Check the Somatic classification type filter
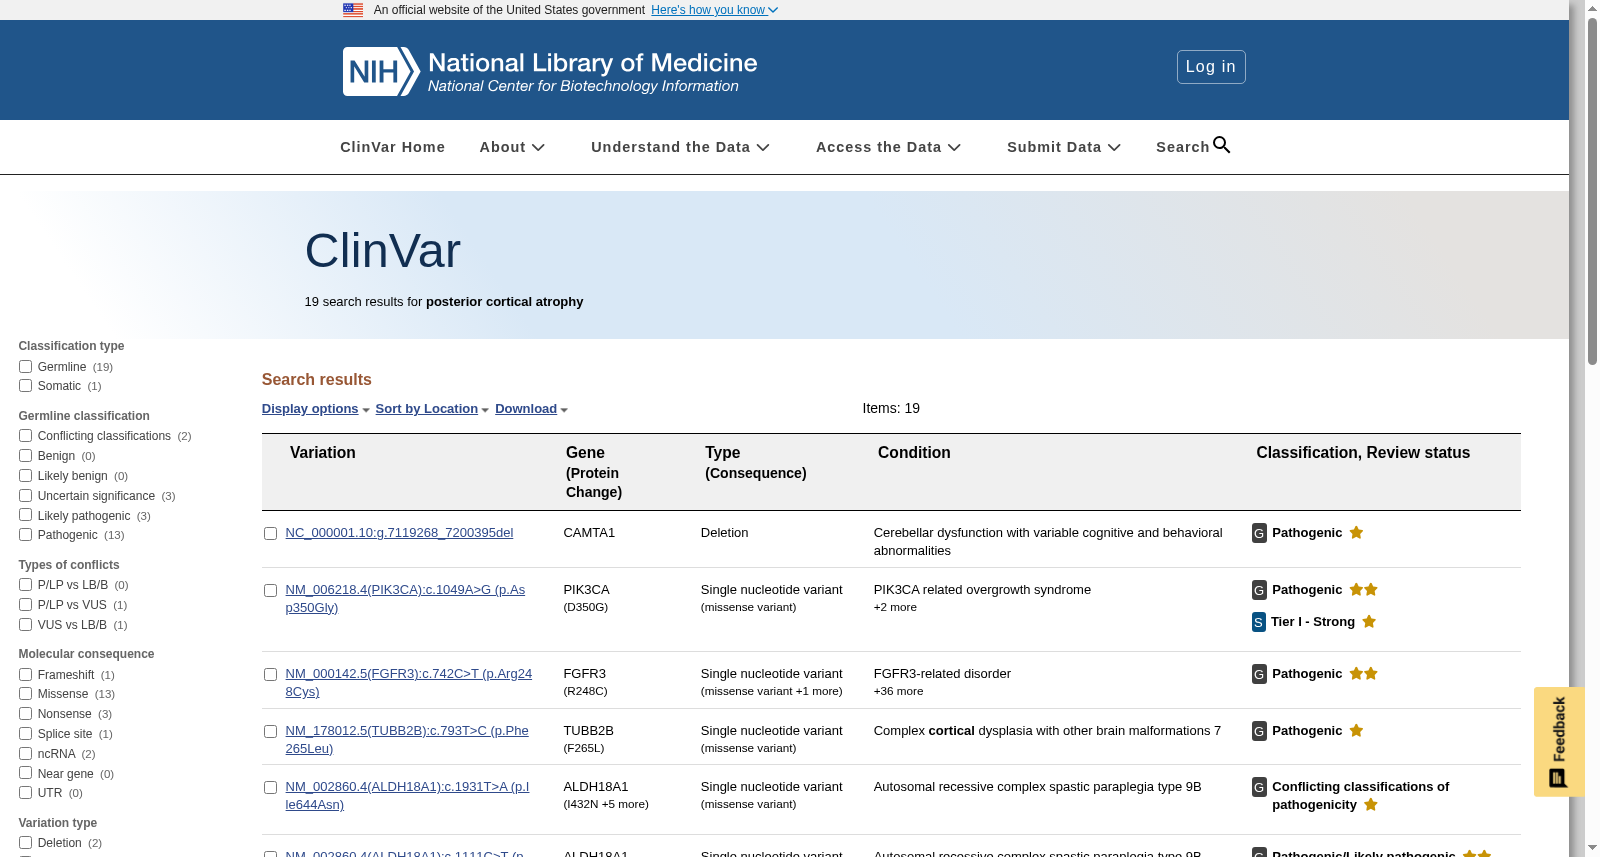Viewport: 1600px width, 857px height. [25, 386]
